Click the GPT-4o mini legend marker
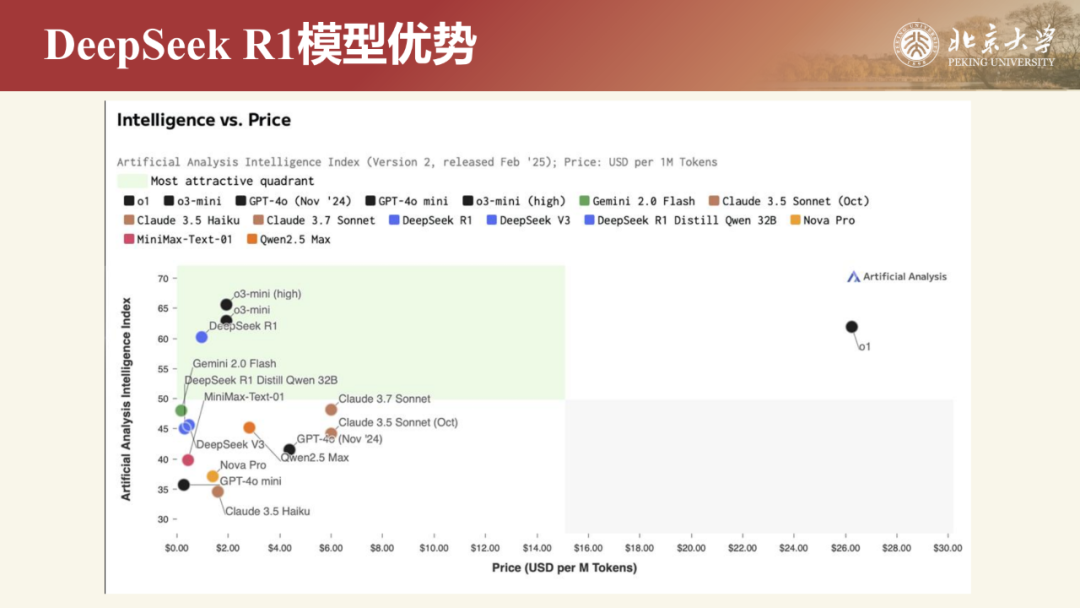The height and width of the screenshot is (608, 1080). (368, 200)
